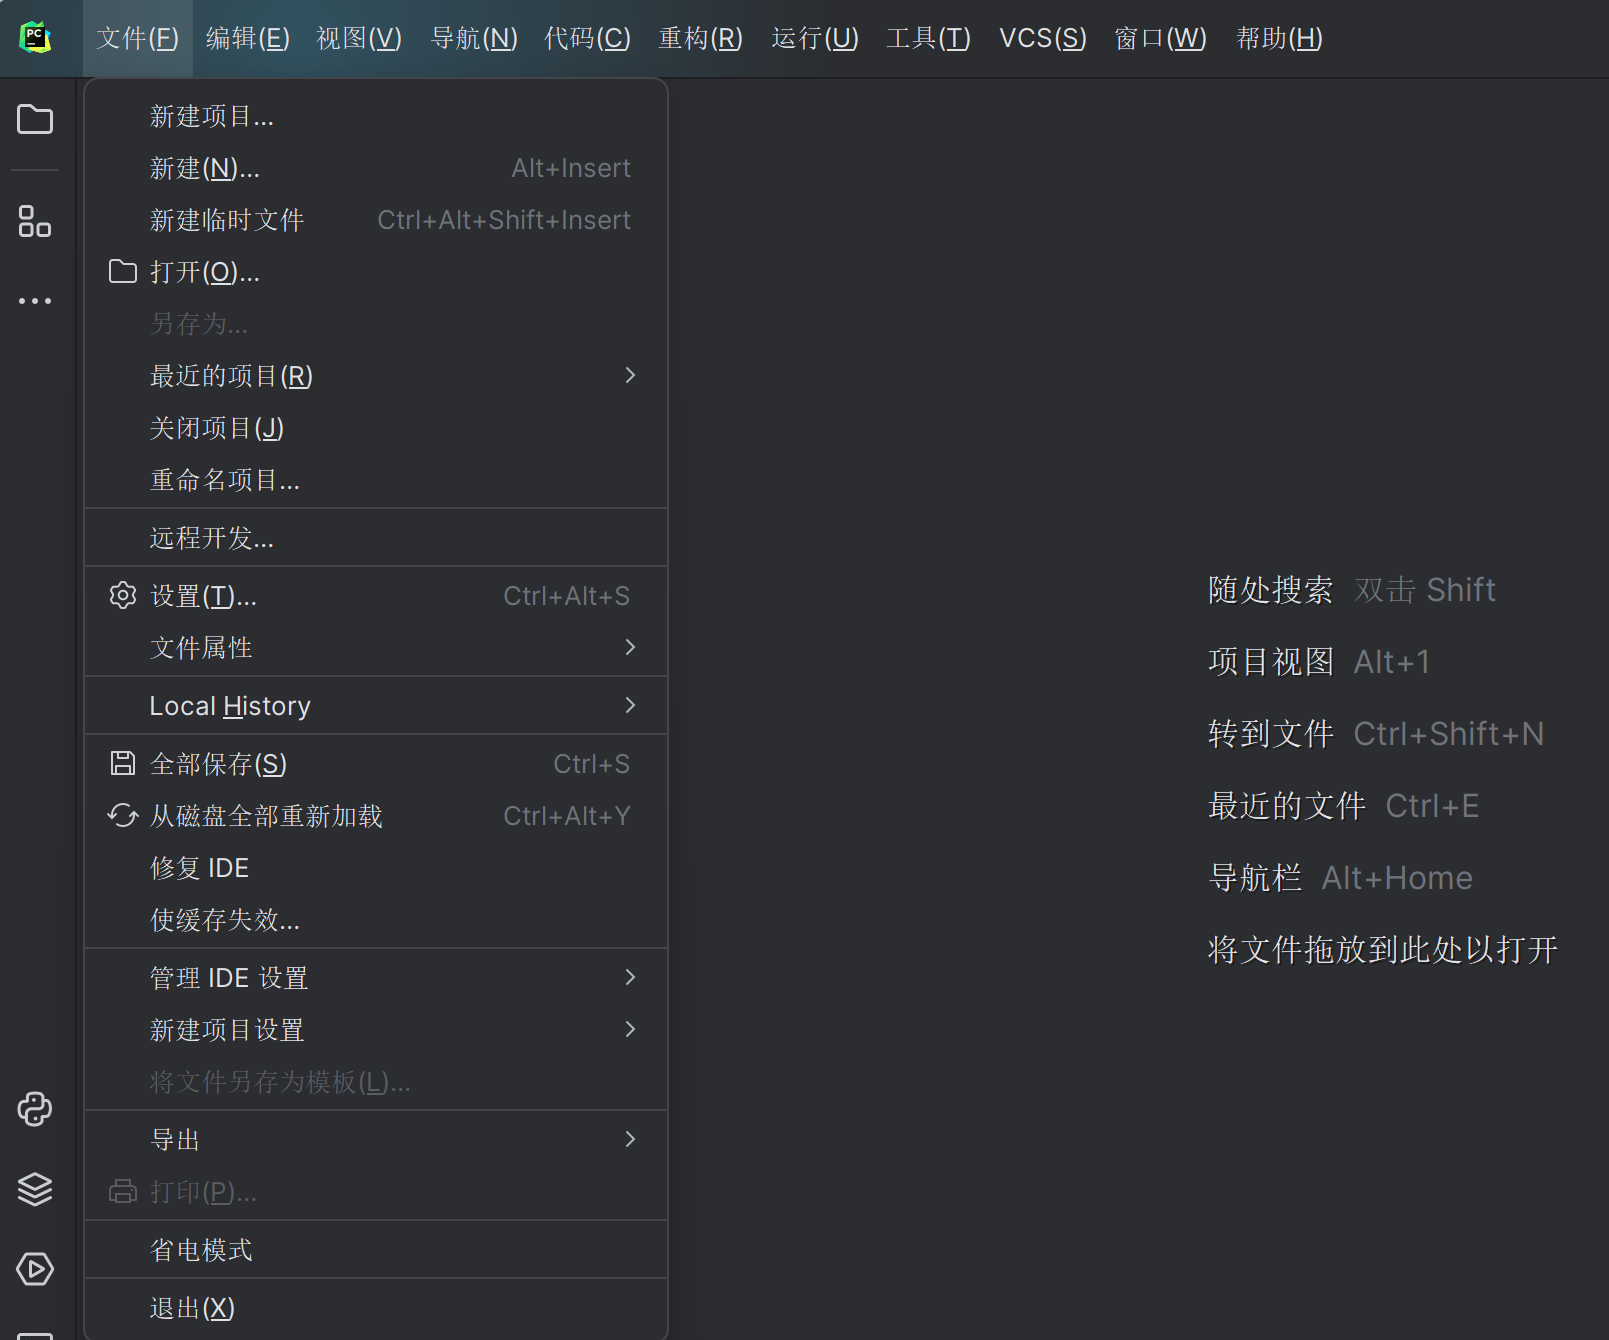The height and width of the screenshot is (1340, 1609).
Task: Open the Project folder tool window
Action: [x=35, y=120]
